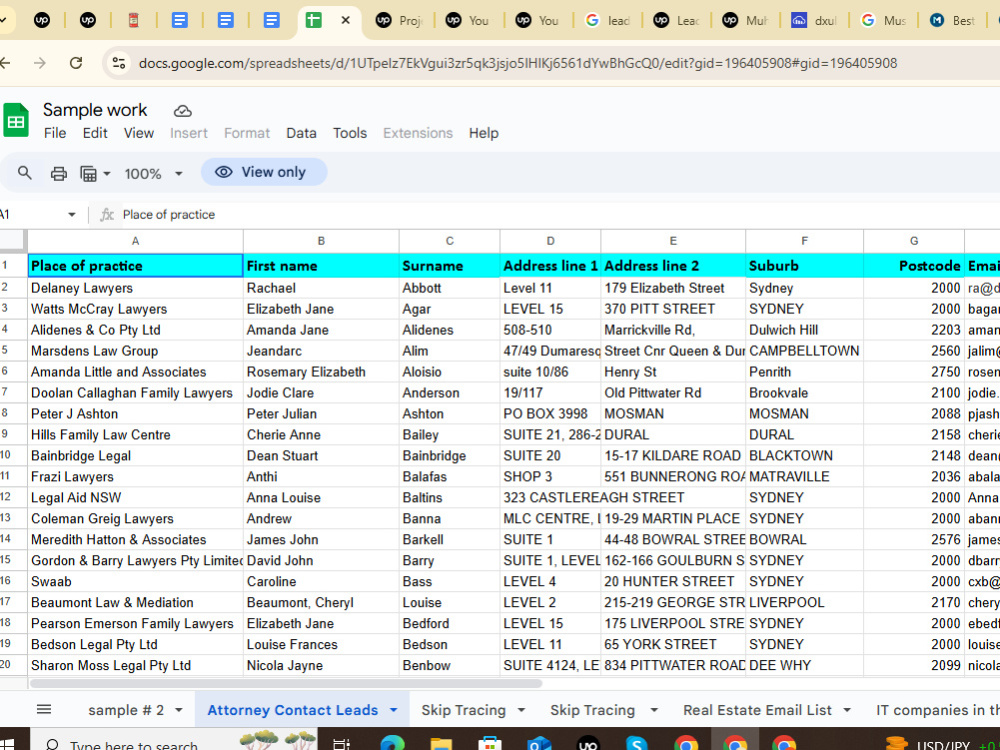The width and height of the screenshot is (1000, 750).
Task: Open first Skip Tracing tab menu arrow
Action: (x=521, y=710)
